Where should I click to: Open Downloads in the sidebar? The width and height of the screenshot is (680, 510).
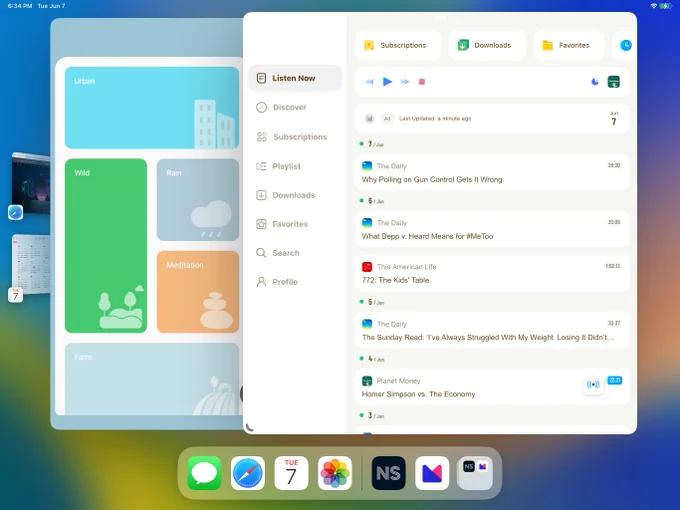click(285, 195)
